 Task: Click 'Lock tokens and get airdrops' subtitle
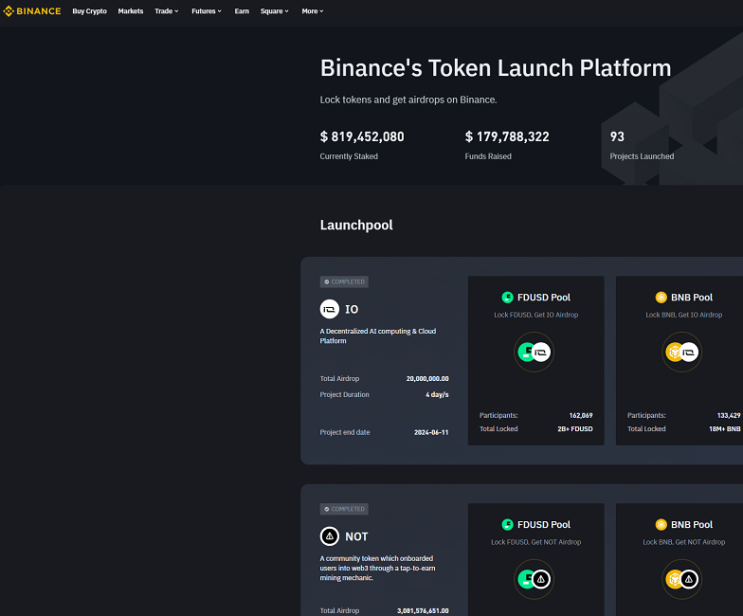[x=408, y=100]
